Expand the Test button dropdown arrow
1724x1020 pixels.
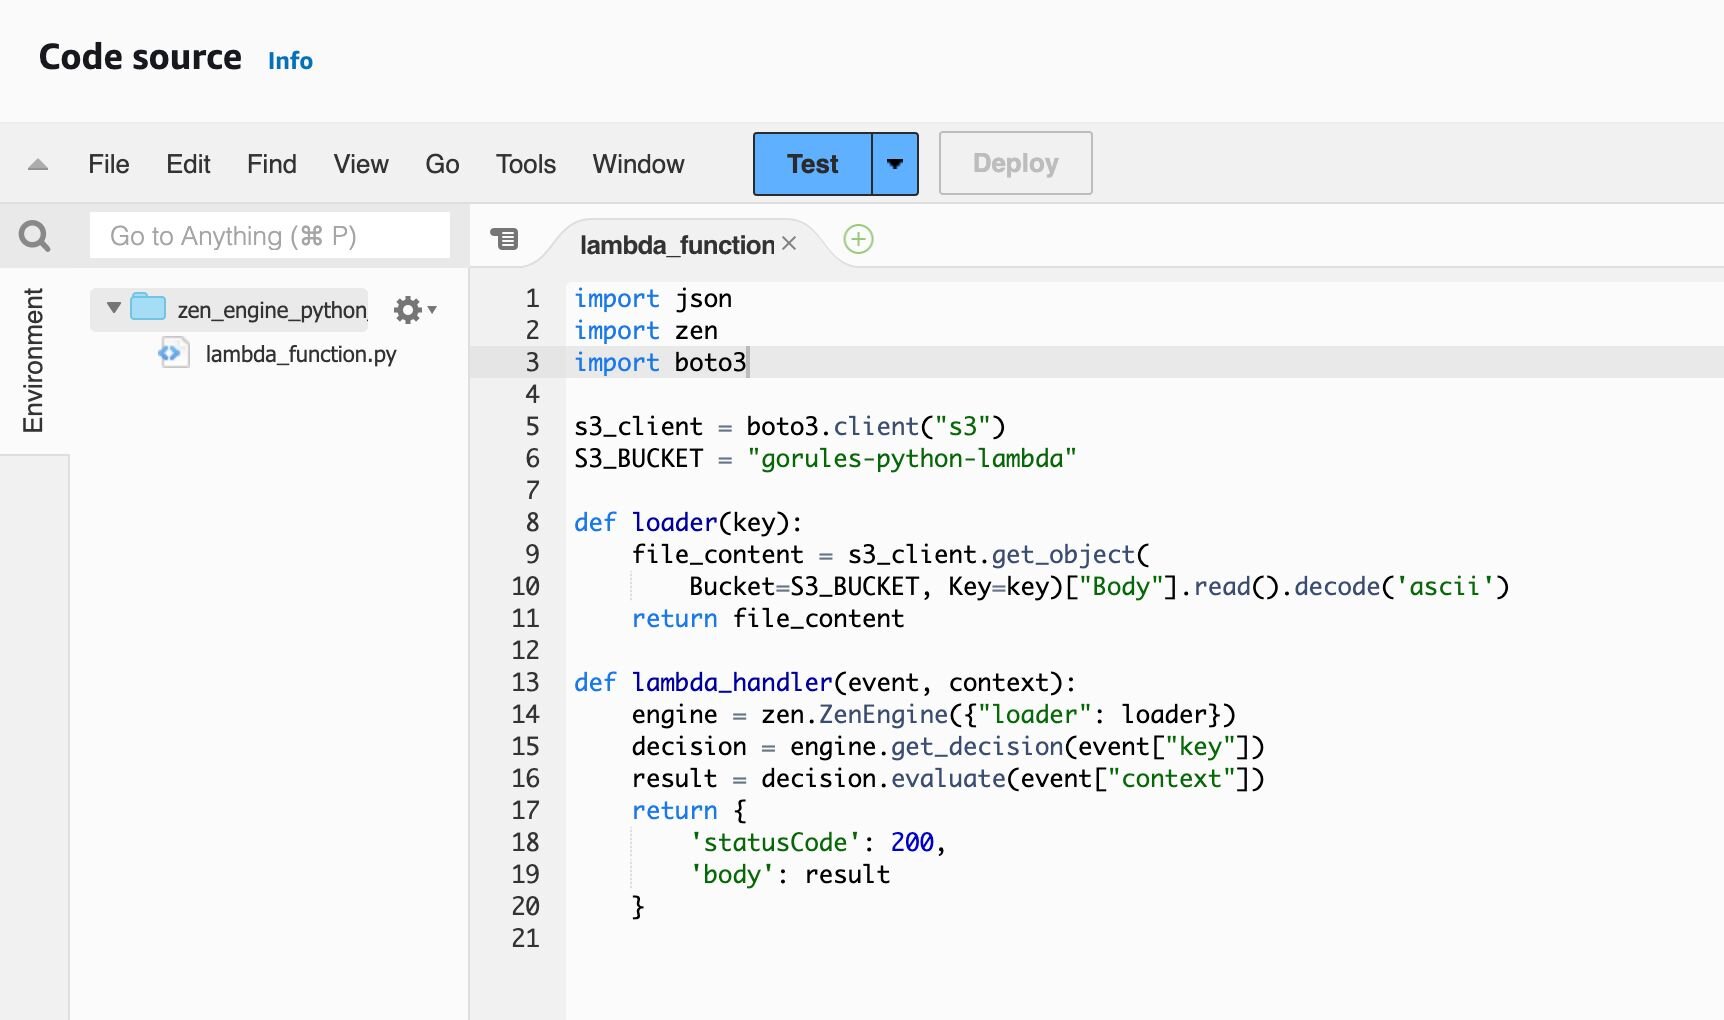click(x=893, y=163)
